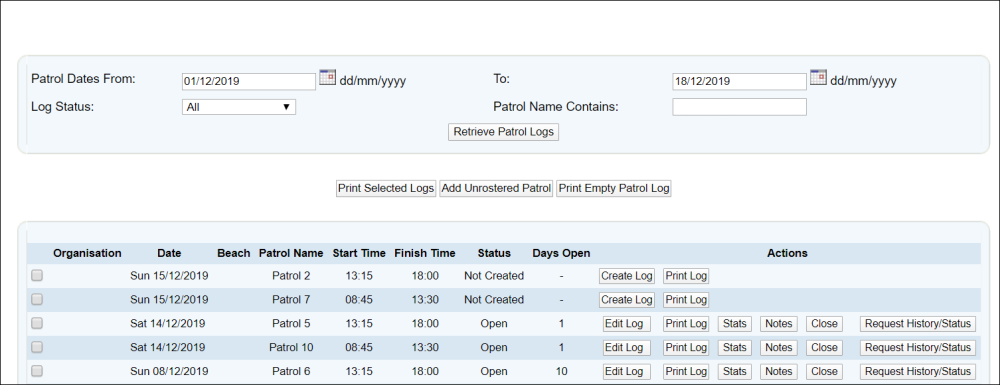Click Patrol 10 name cell
This screenshot has height=385, width=1000.
coord(291,347)
